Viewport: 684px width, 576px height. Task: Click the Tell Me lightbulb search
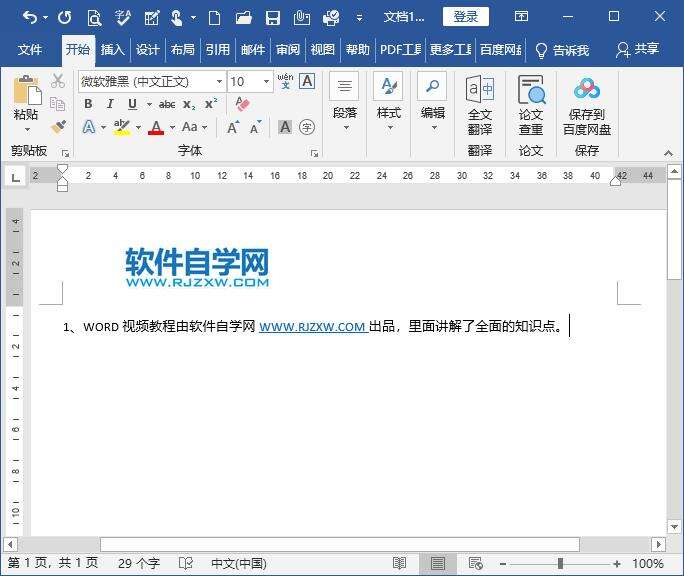[562, 50]
